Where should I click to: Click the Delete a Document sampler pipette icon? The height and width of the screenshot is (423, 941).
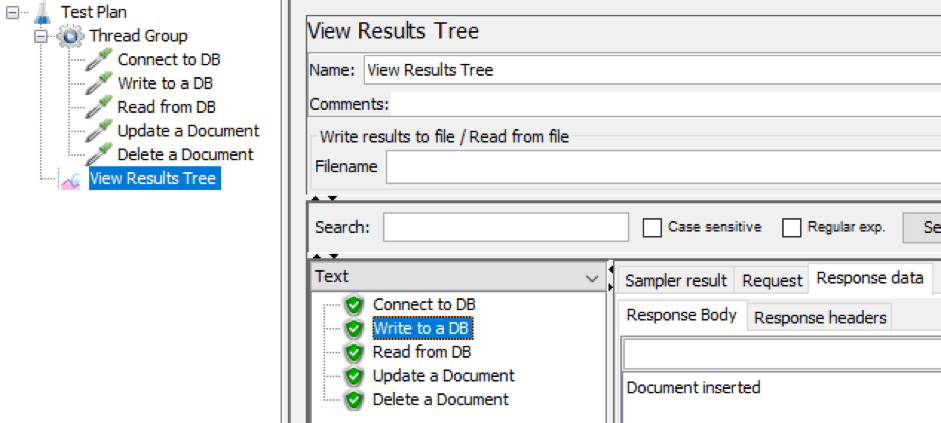point(98,154)
